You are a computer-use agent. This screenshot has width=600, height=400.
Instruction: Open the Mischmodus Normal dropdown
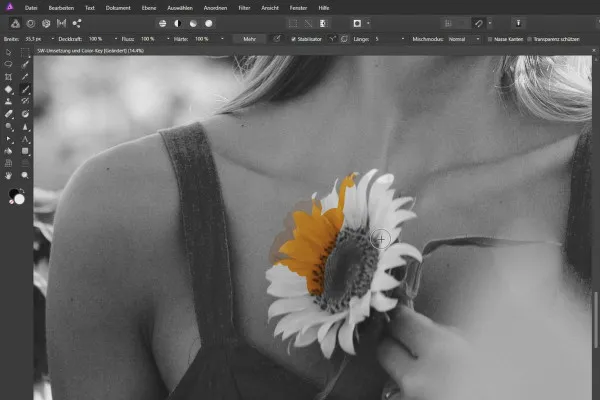point(464,39)
